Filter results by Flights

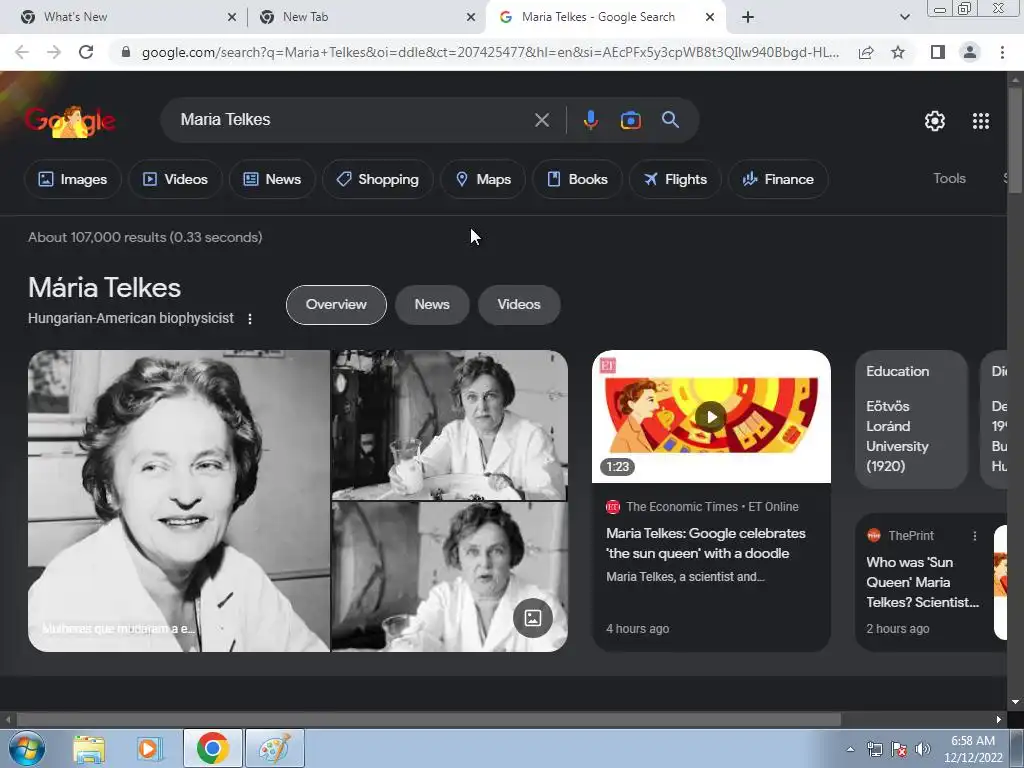pos(675,179)
